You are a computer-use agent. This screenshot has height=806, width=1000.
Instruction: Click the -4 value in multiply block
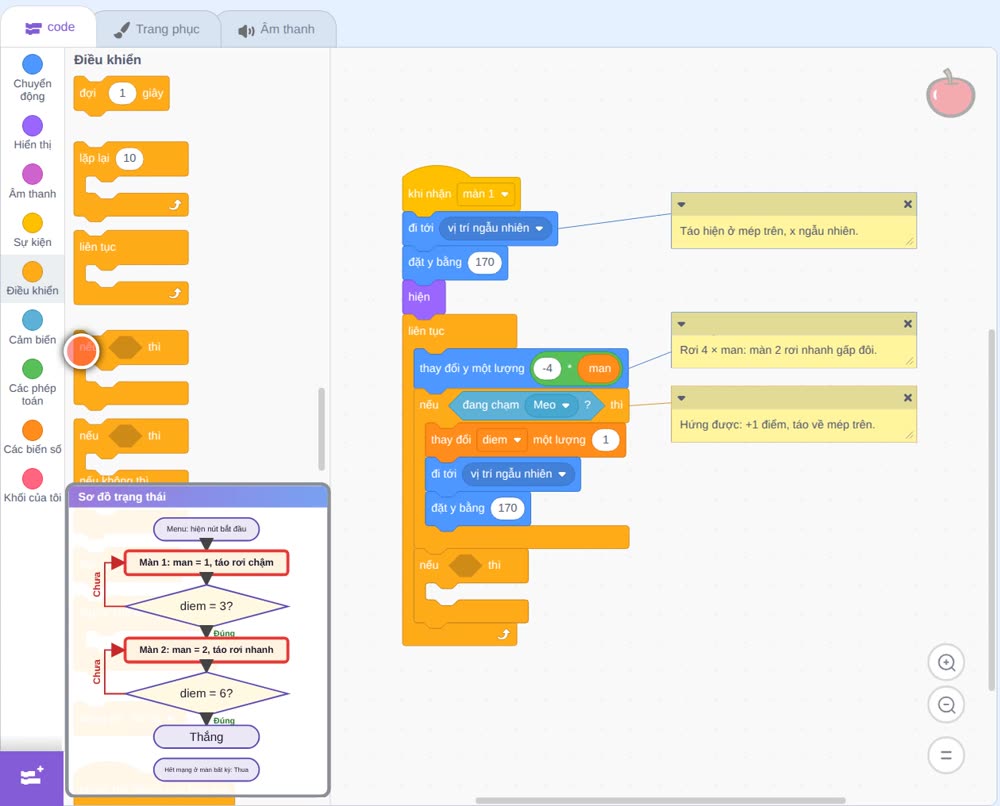point(547,369)
